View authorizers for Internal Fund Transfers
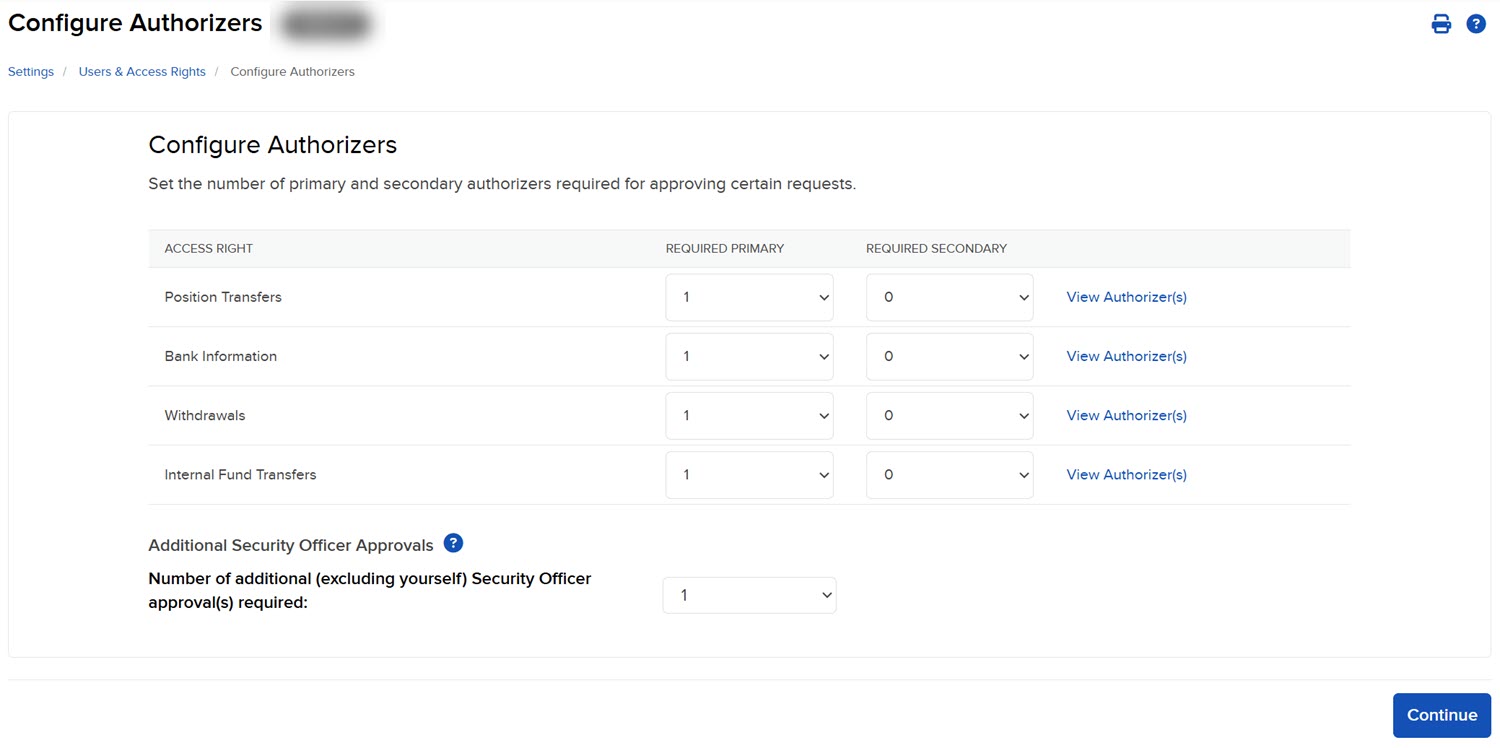The image size is (1500, 748). tap(1126, 474)
